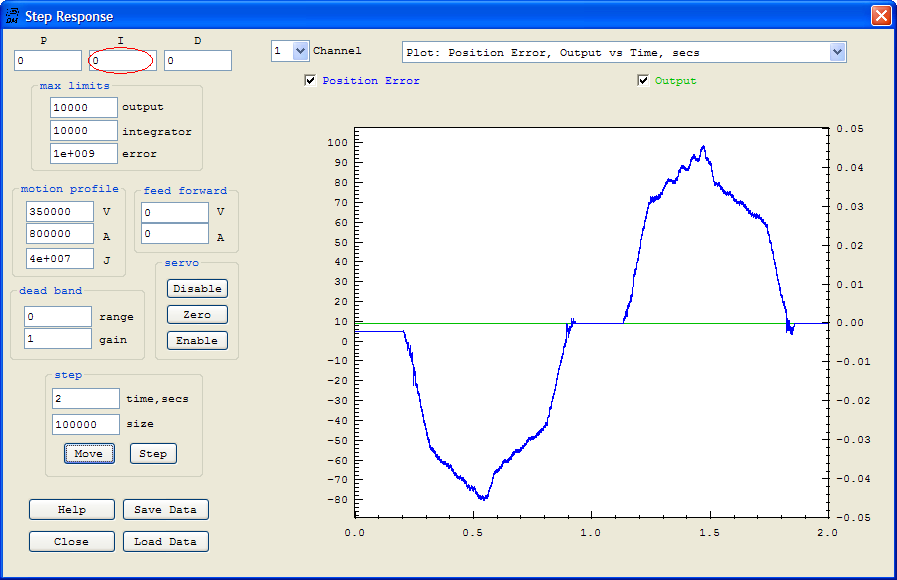Click the Move button

[x=89, y=454]
